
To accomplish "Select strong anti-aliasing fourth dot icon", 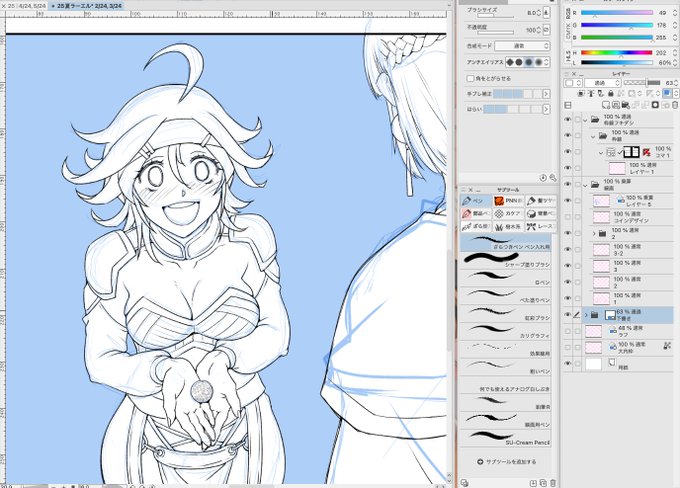I will pos(539,62).
